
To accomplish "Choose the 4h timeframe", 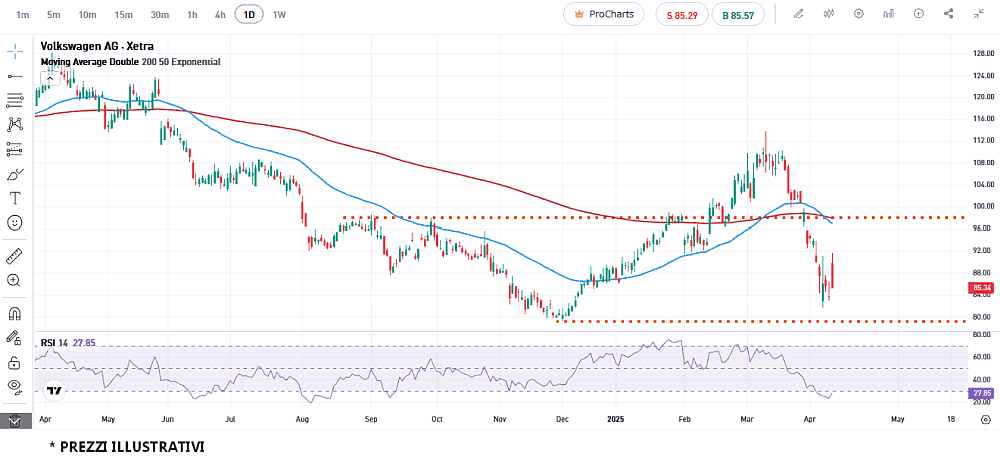I will (220, 14).
